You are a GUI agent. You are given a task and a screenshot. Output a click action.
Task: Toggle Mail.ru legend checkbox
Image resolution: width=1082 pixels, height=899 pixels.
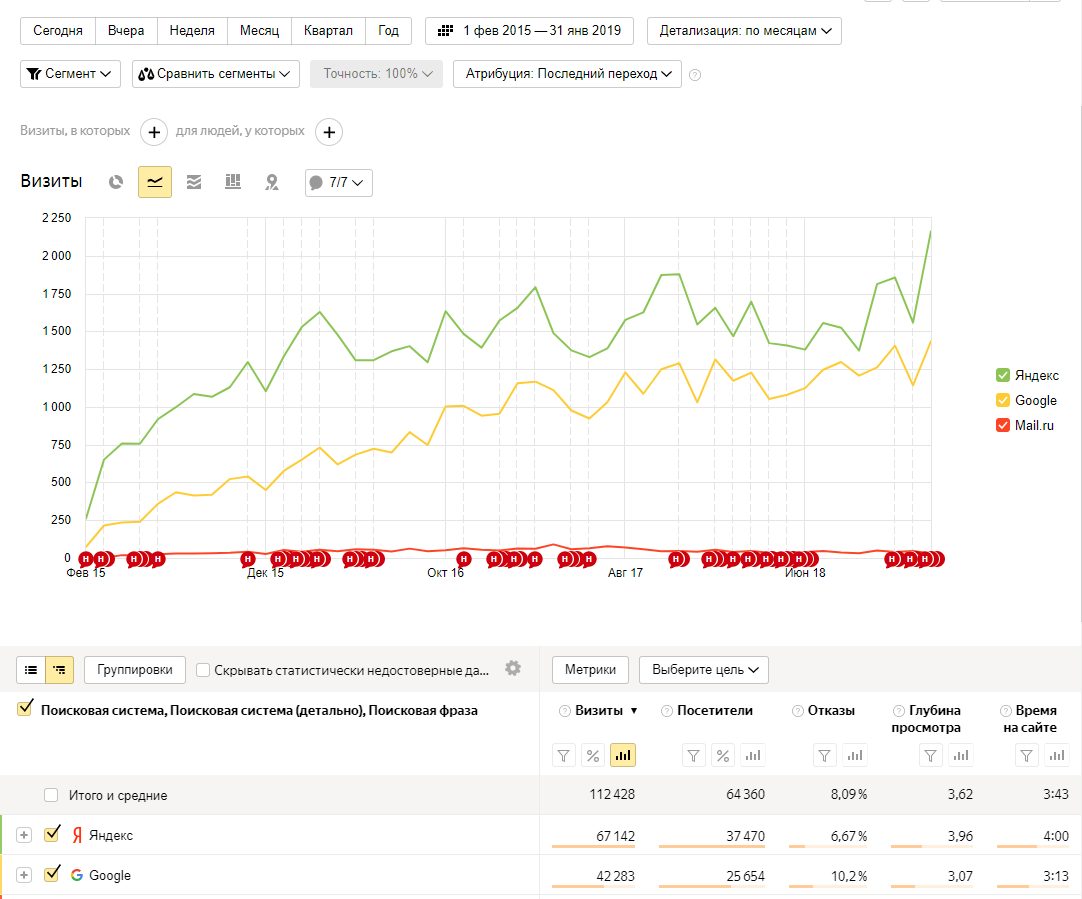point(1003,425)
